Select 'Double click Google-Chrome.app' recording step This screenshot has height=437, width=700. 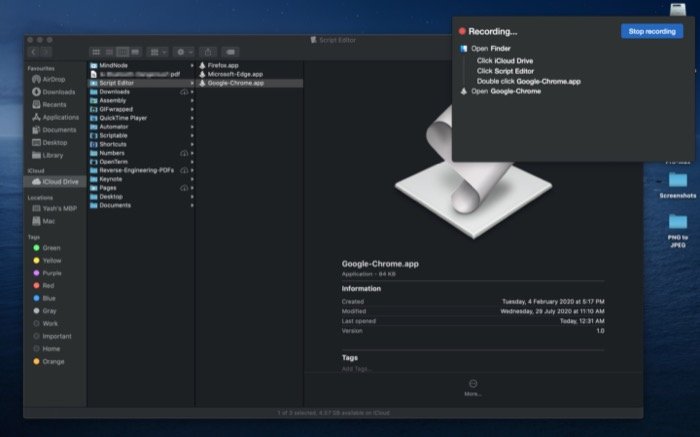[529, 81]
